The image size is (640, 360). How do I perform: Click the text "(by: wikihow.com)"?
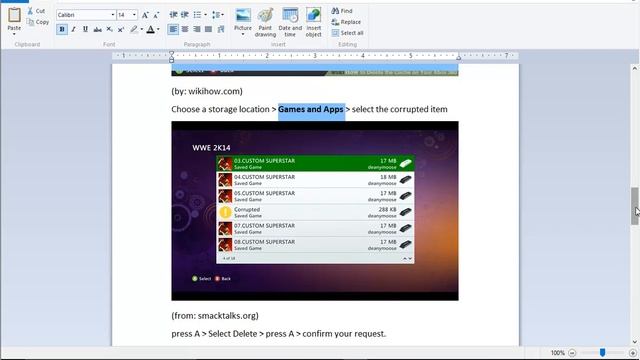point(207,91)
